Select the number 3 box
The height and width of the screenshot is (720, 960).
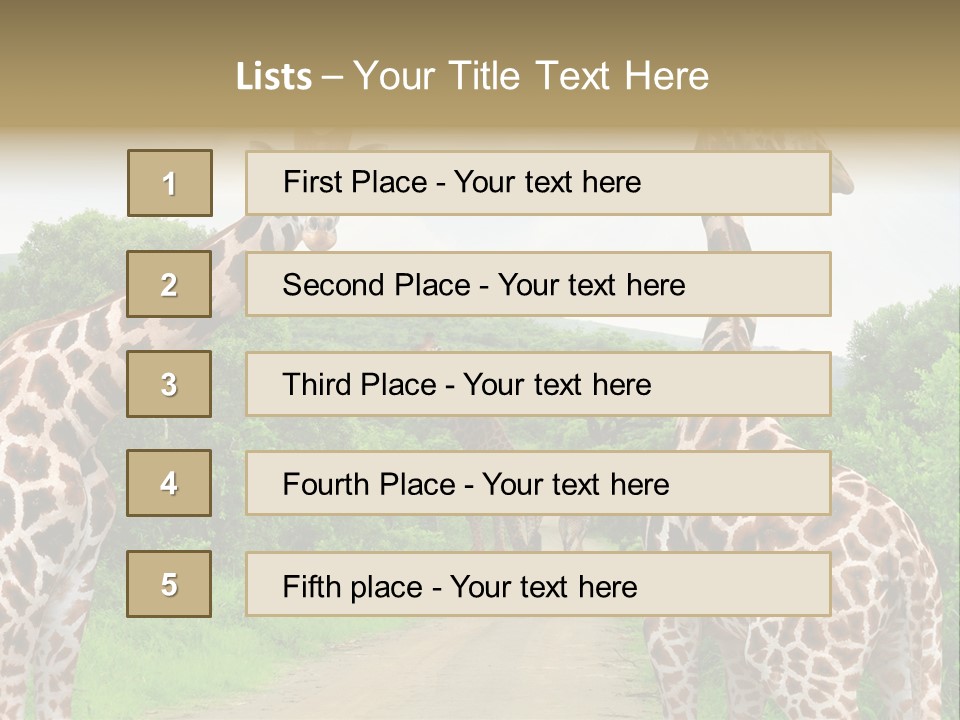(x=169, y=384)
